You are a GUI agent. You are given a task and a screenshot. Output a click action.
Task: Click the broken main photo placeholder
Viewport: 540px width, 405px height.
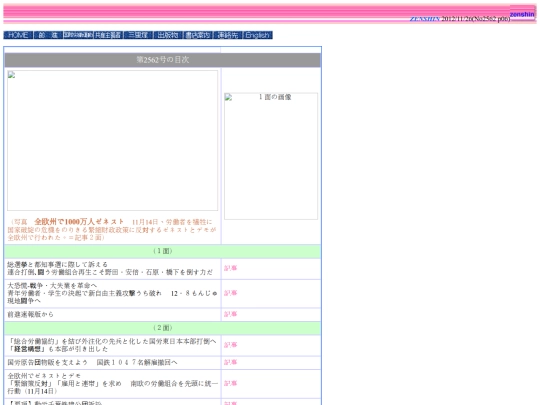click(x=113, y=141)
